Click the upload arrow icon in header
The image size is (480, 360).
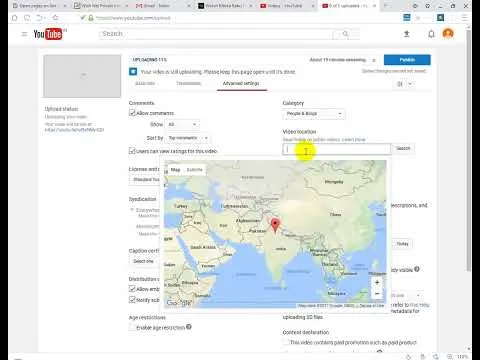point(407,34)
